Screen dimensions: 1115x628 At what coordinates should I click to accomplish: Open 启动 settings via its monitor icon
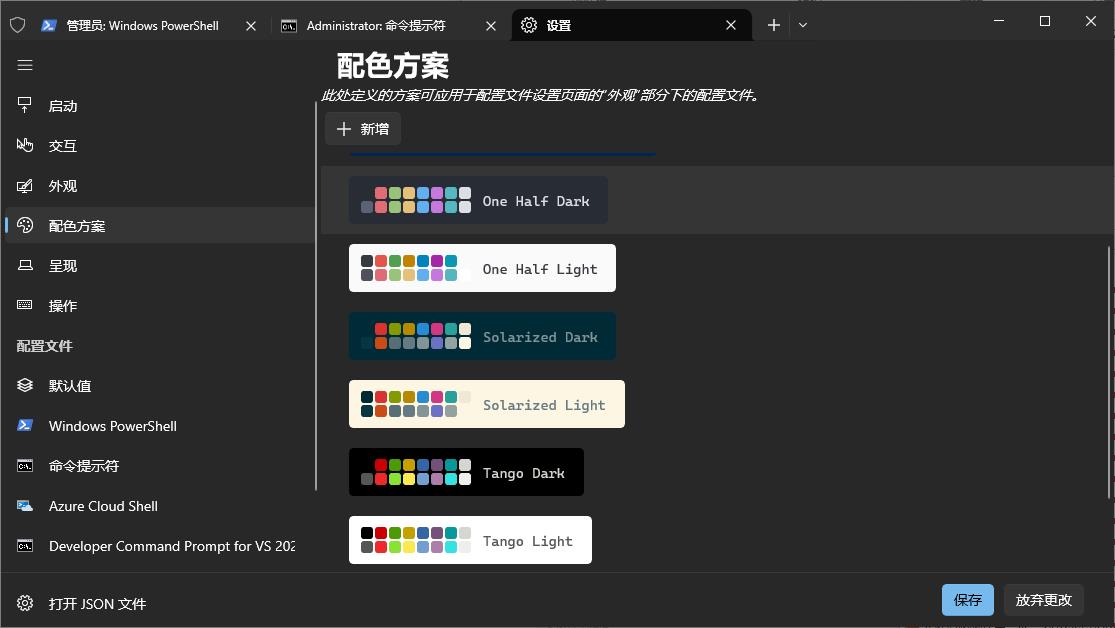[x=24, y=105]
